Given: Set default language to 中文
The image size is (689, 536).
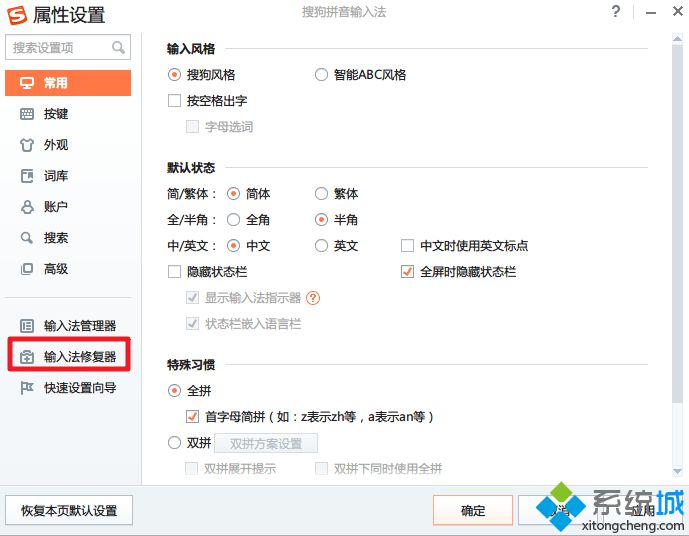Looking at the screenshot, I should [x=233, y=245].
